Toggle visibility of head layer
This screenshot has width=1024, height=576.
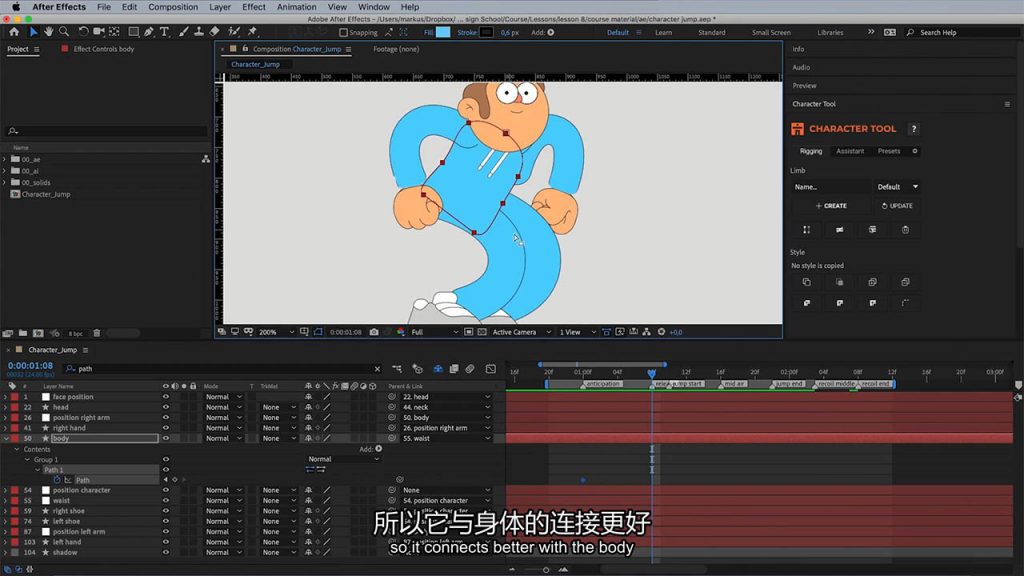pos(166,407)
